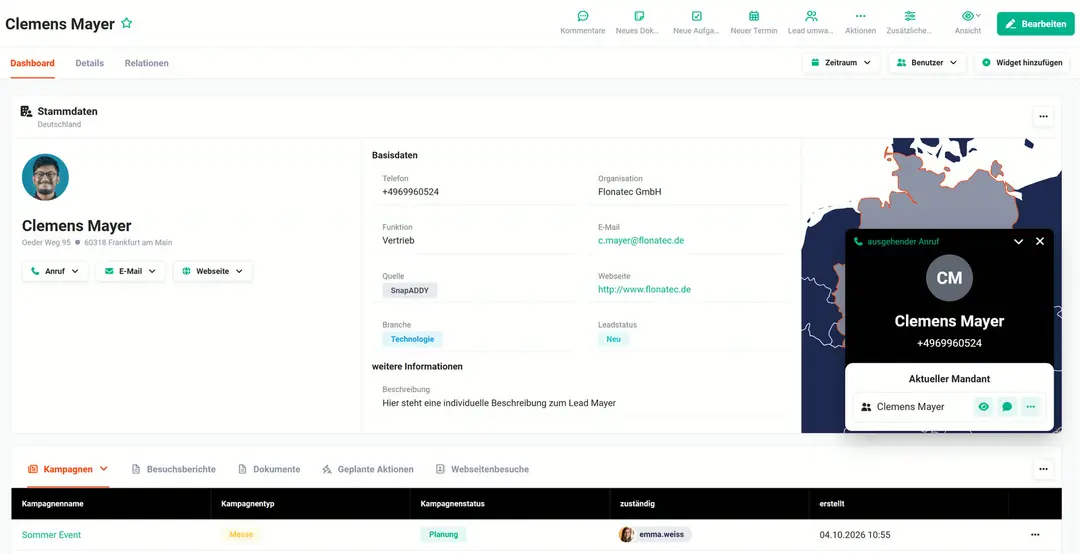Click the CM avatar in call popup
Viewport: 1080px width, 554px height.
pyautogui.click(x=949, y=278)
